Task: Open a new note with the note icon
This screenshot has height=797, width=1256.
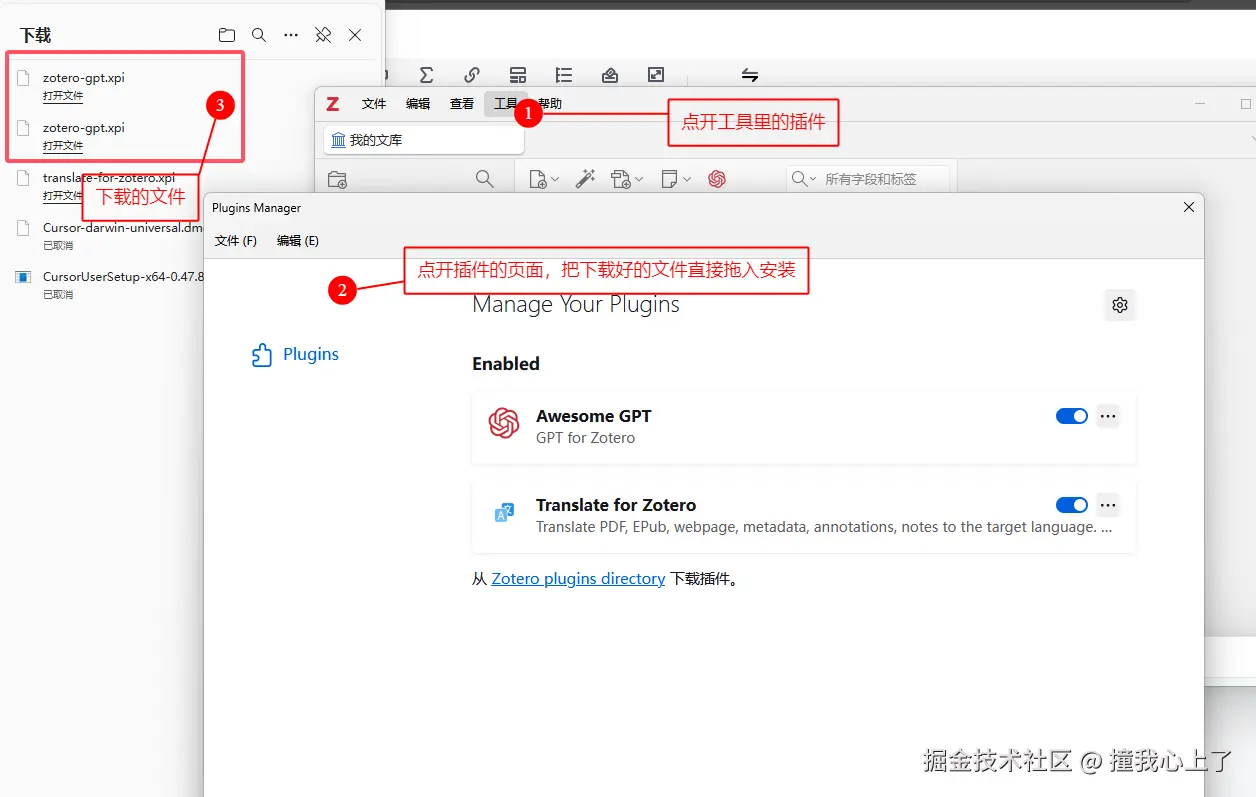Action: 671,178
